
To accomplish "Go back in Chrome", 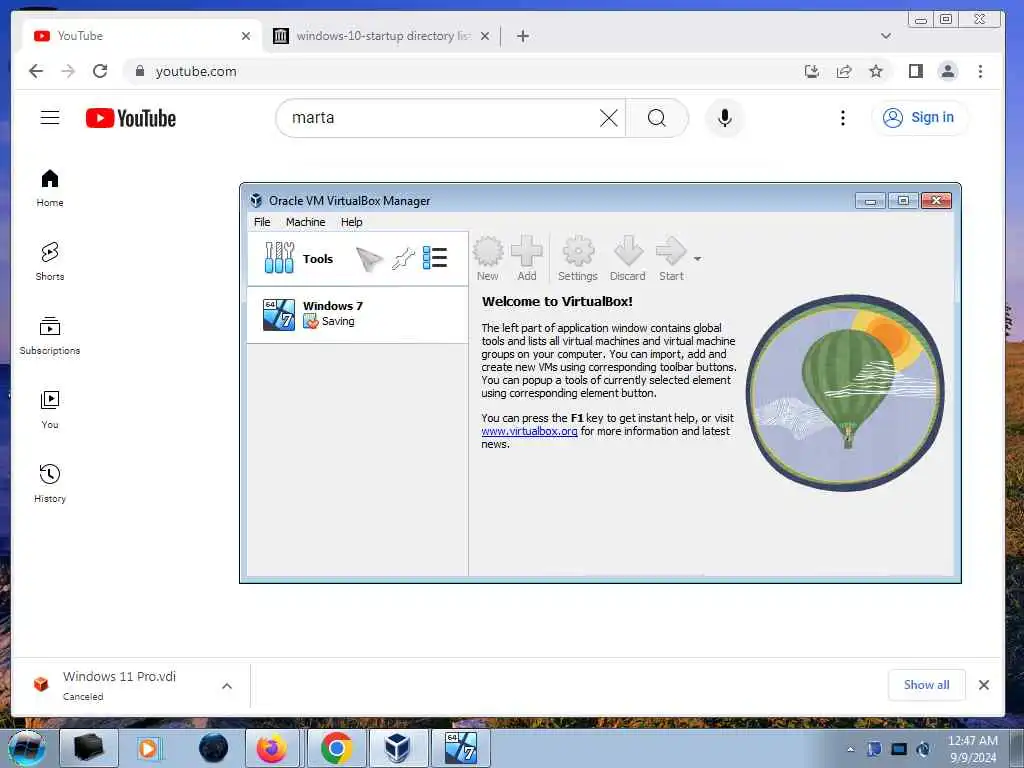I will click(x=36, y=71).
